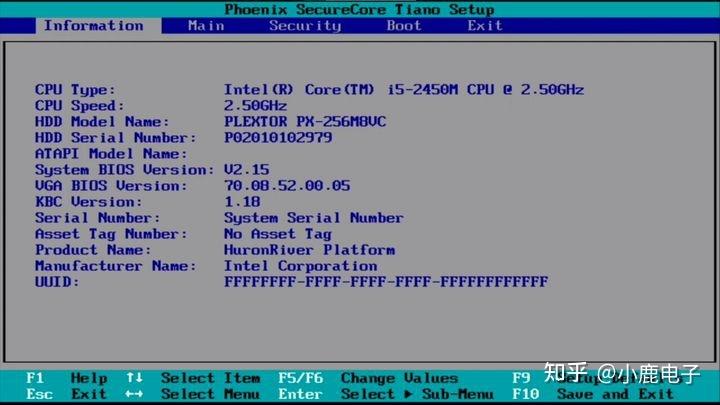This screenshot has width=720, height=405.
Task: Select the CPU Type value line
Action: [x=404, y=89]
